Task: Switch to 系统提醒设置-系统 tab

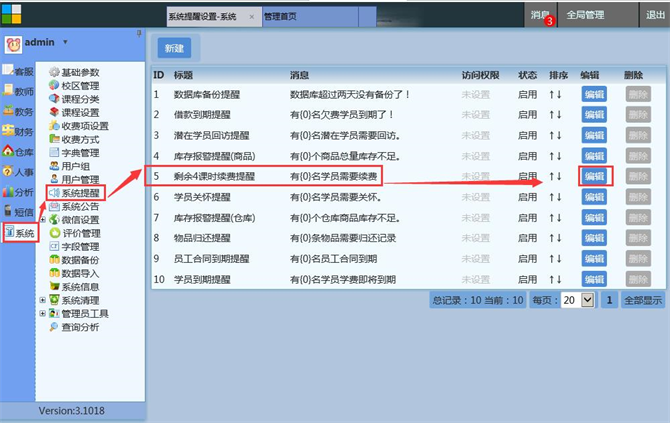Action: [203, 17]
